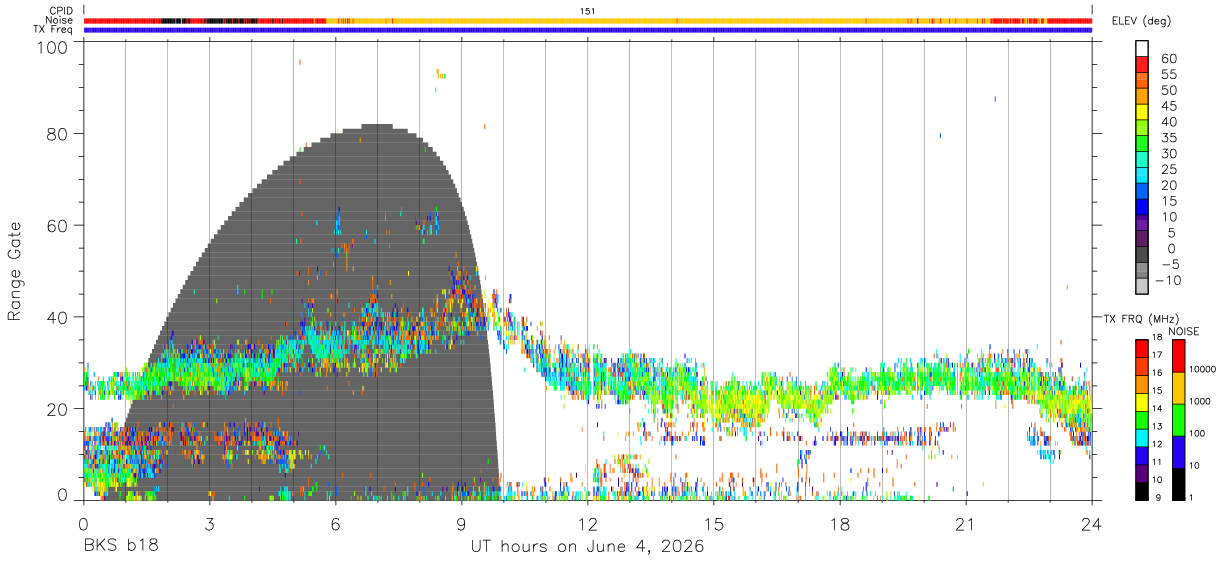The height and width of the screenshot is (567, 1228).
Task: Click the 'Noise' row label at top left
Action: coord(60,20)
